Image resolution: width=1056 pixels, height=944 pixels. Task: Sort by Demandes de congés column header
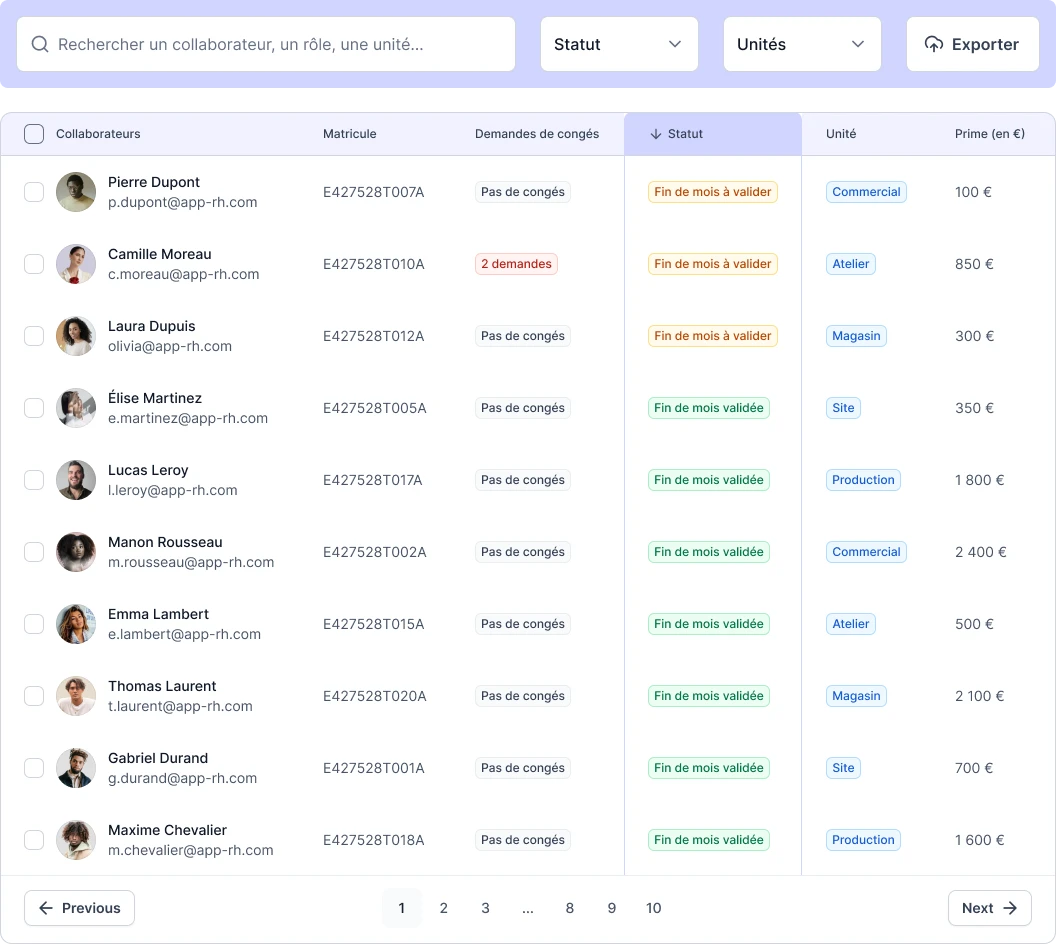point(537,134)
